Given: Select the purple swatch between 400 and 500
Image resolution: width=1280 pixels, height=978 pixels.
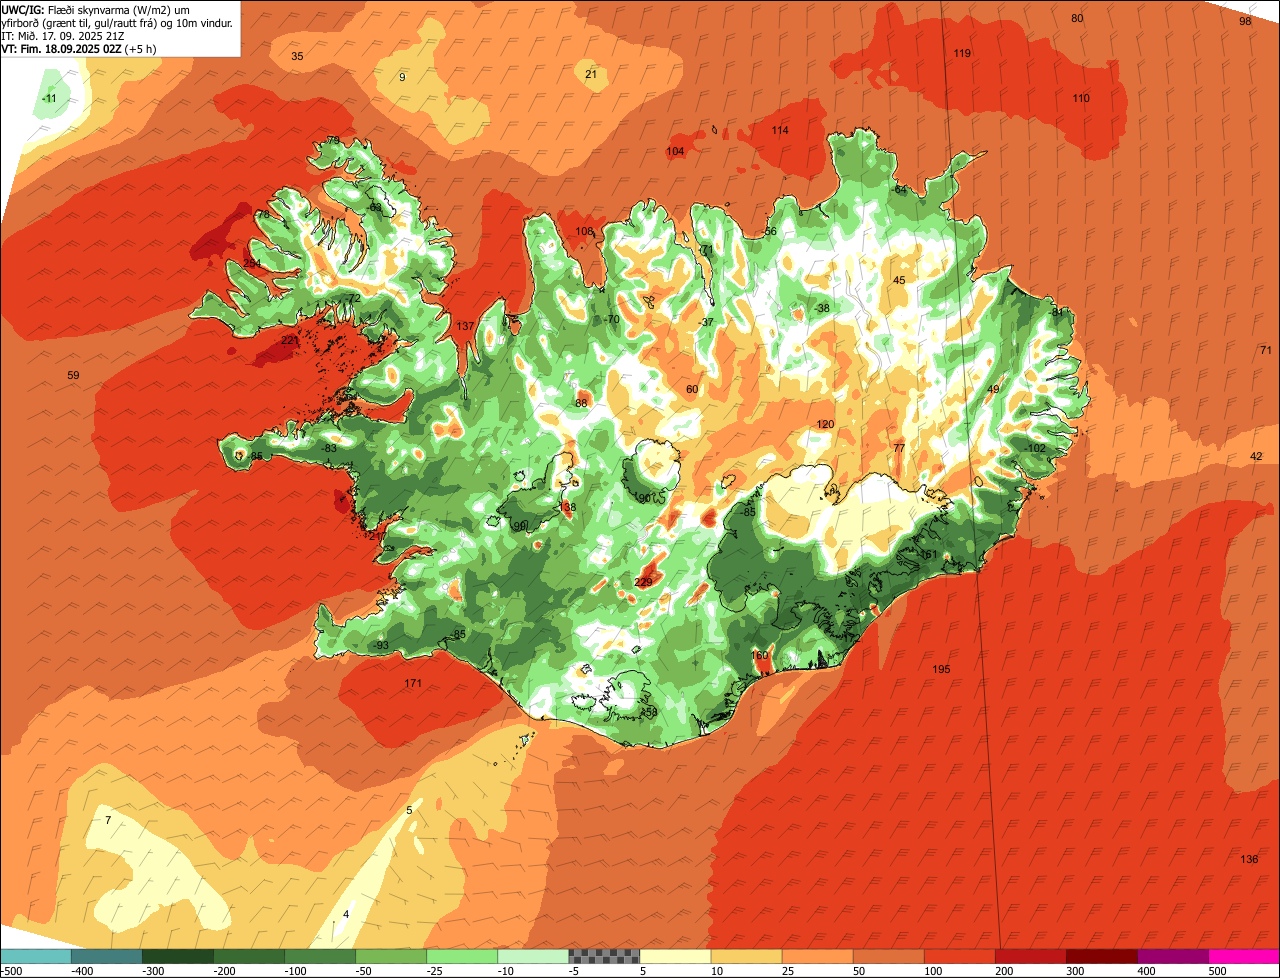Looking at the screenshot, I should tap(1173, 956).
